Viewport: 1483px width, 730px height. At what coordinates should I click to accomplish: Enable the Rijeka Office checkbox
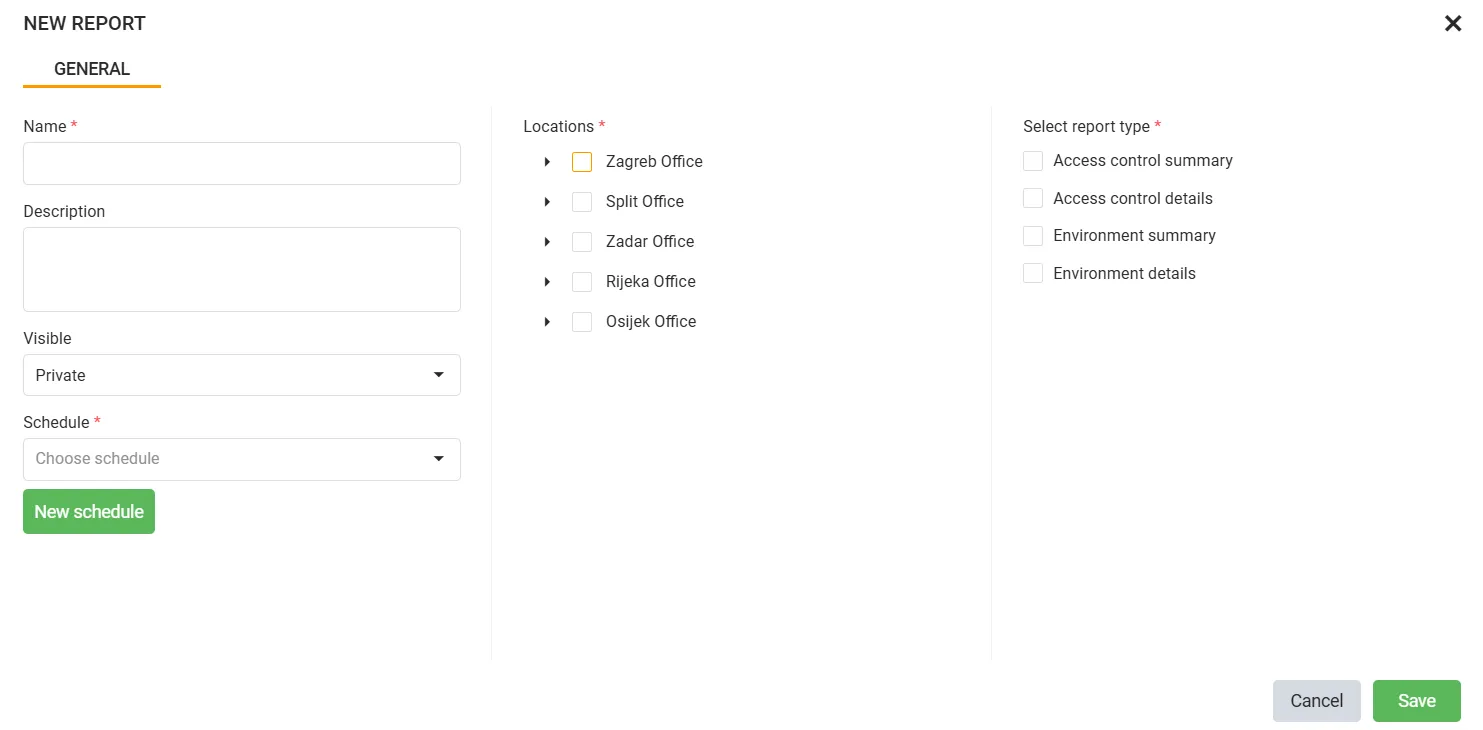click(x=582, y=282)
